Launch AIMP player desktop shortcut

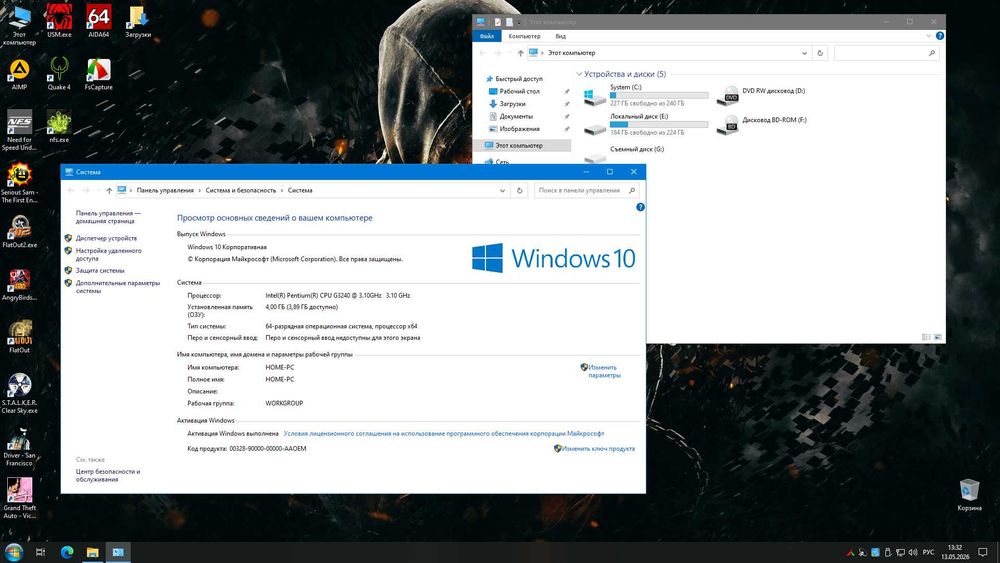point(19,74)
